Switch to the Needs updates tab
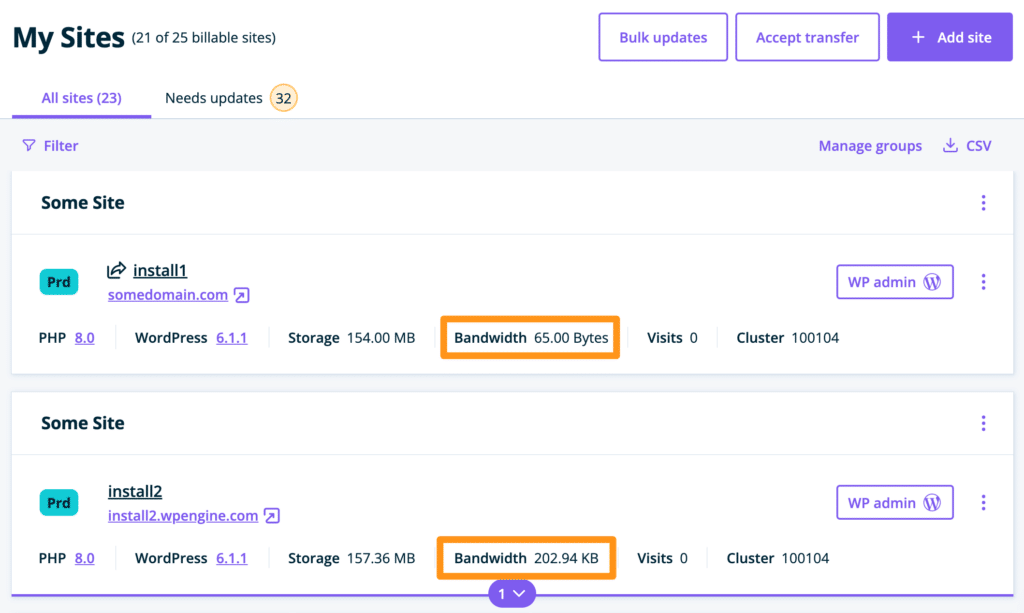 [x=214, y=98]
